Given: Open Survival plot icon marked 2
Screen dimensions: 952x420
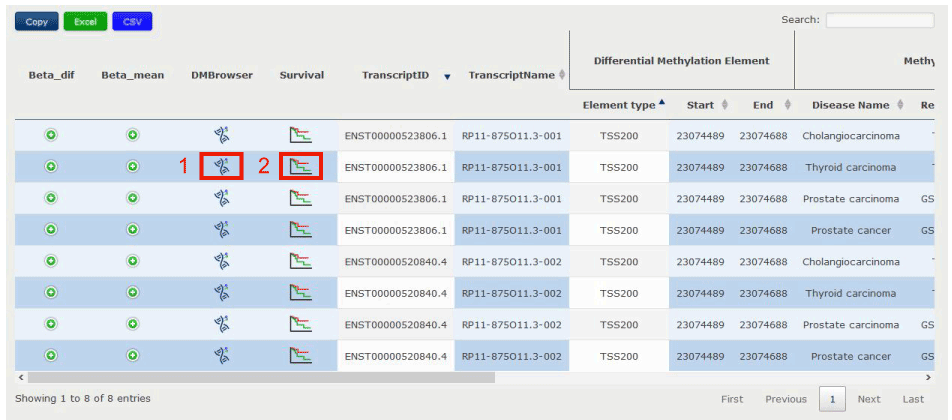Looking at the screenshot, I should (x=301, y=167).
